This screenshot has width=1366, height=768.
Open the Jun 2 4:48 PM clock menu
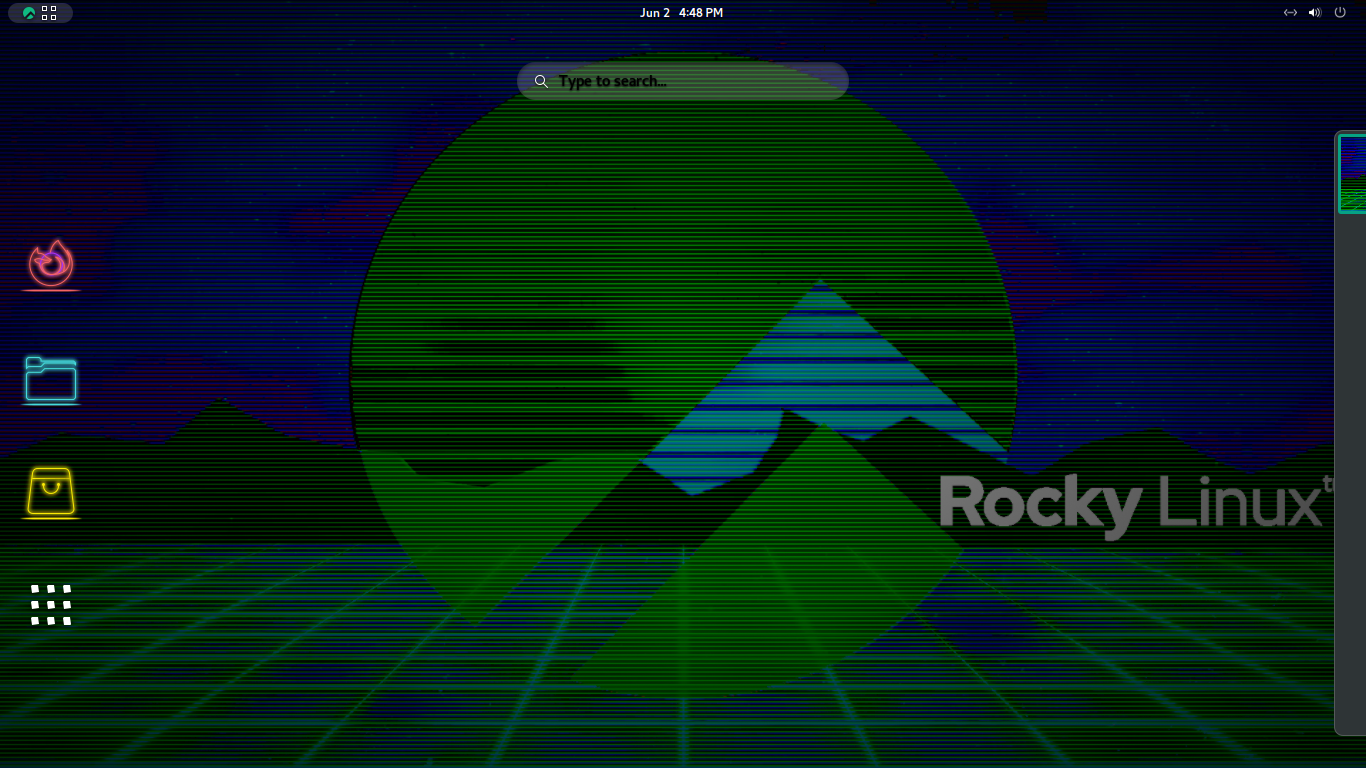click(681, 13)
